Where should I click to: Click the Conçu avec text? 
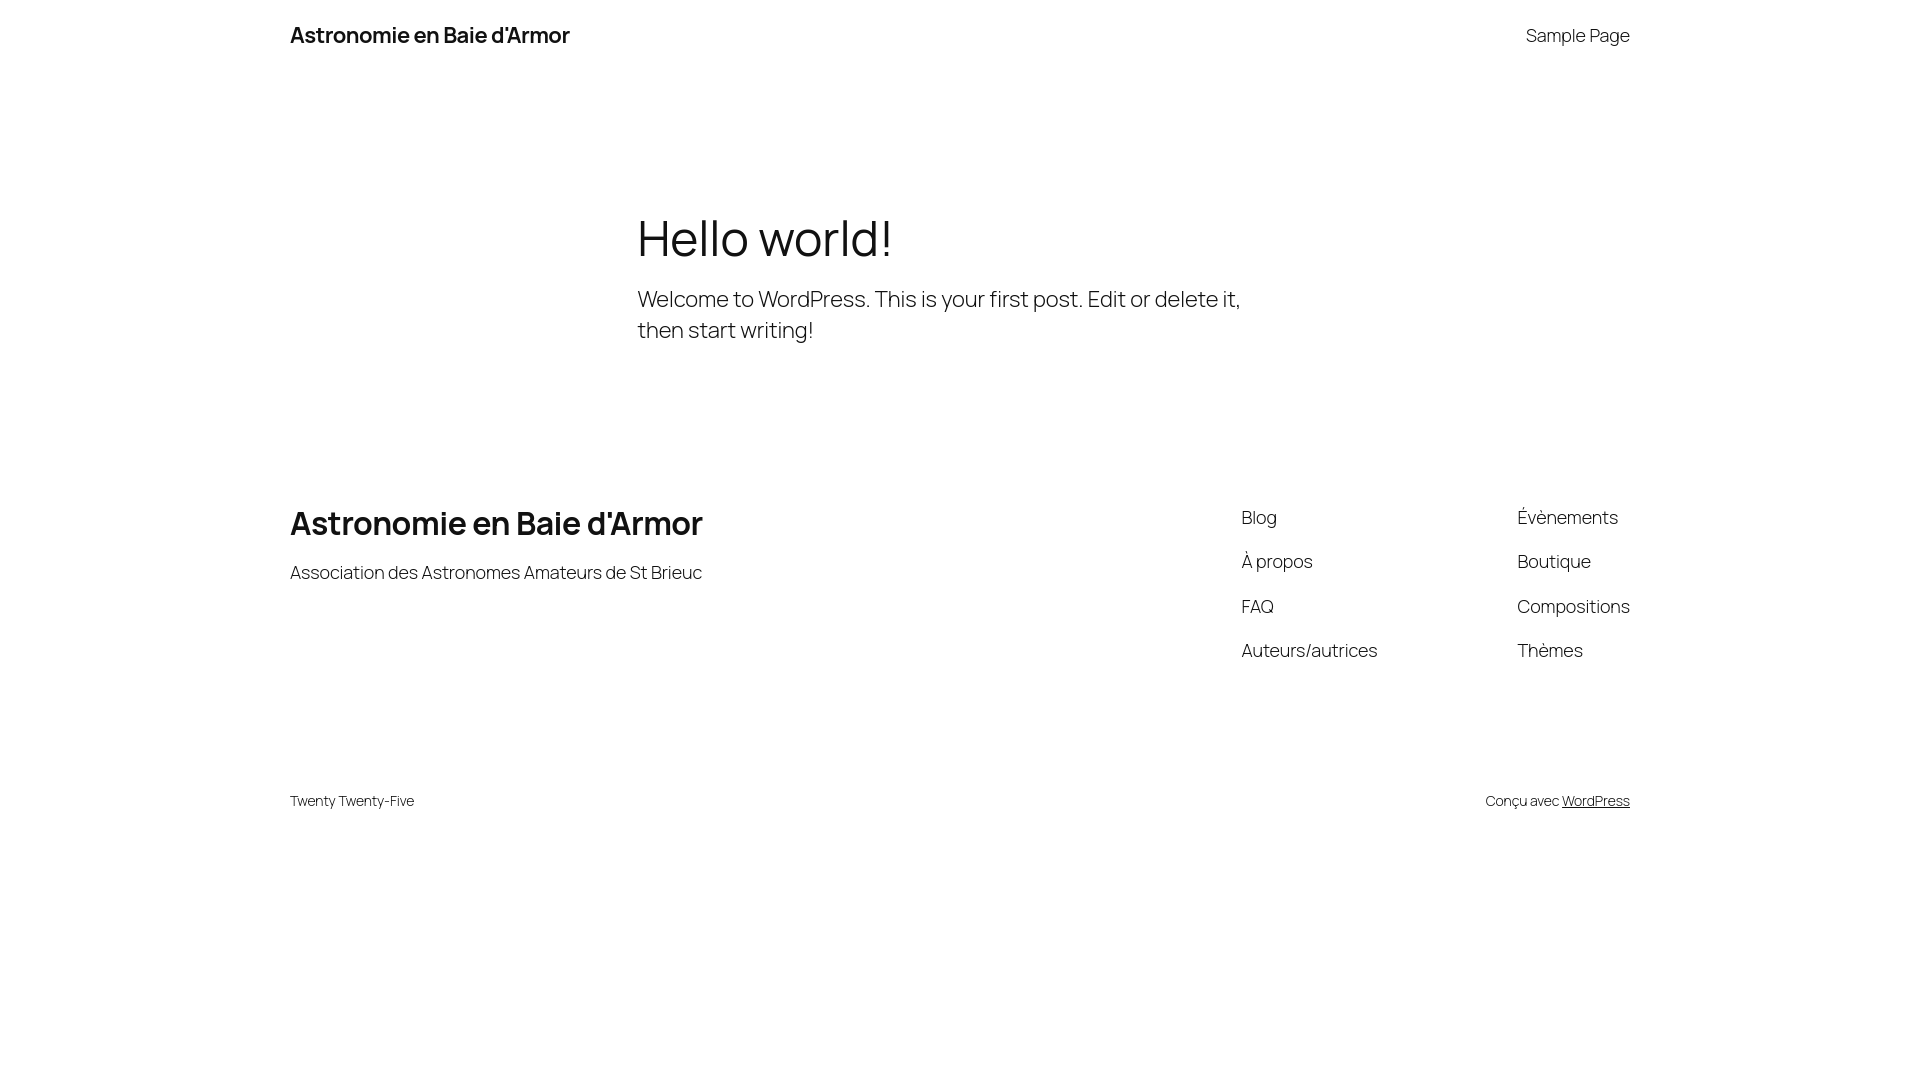[1521, 800]
